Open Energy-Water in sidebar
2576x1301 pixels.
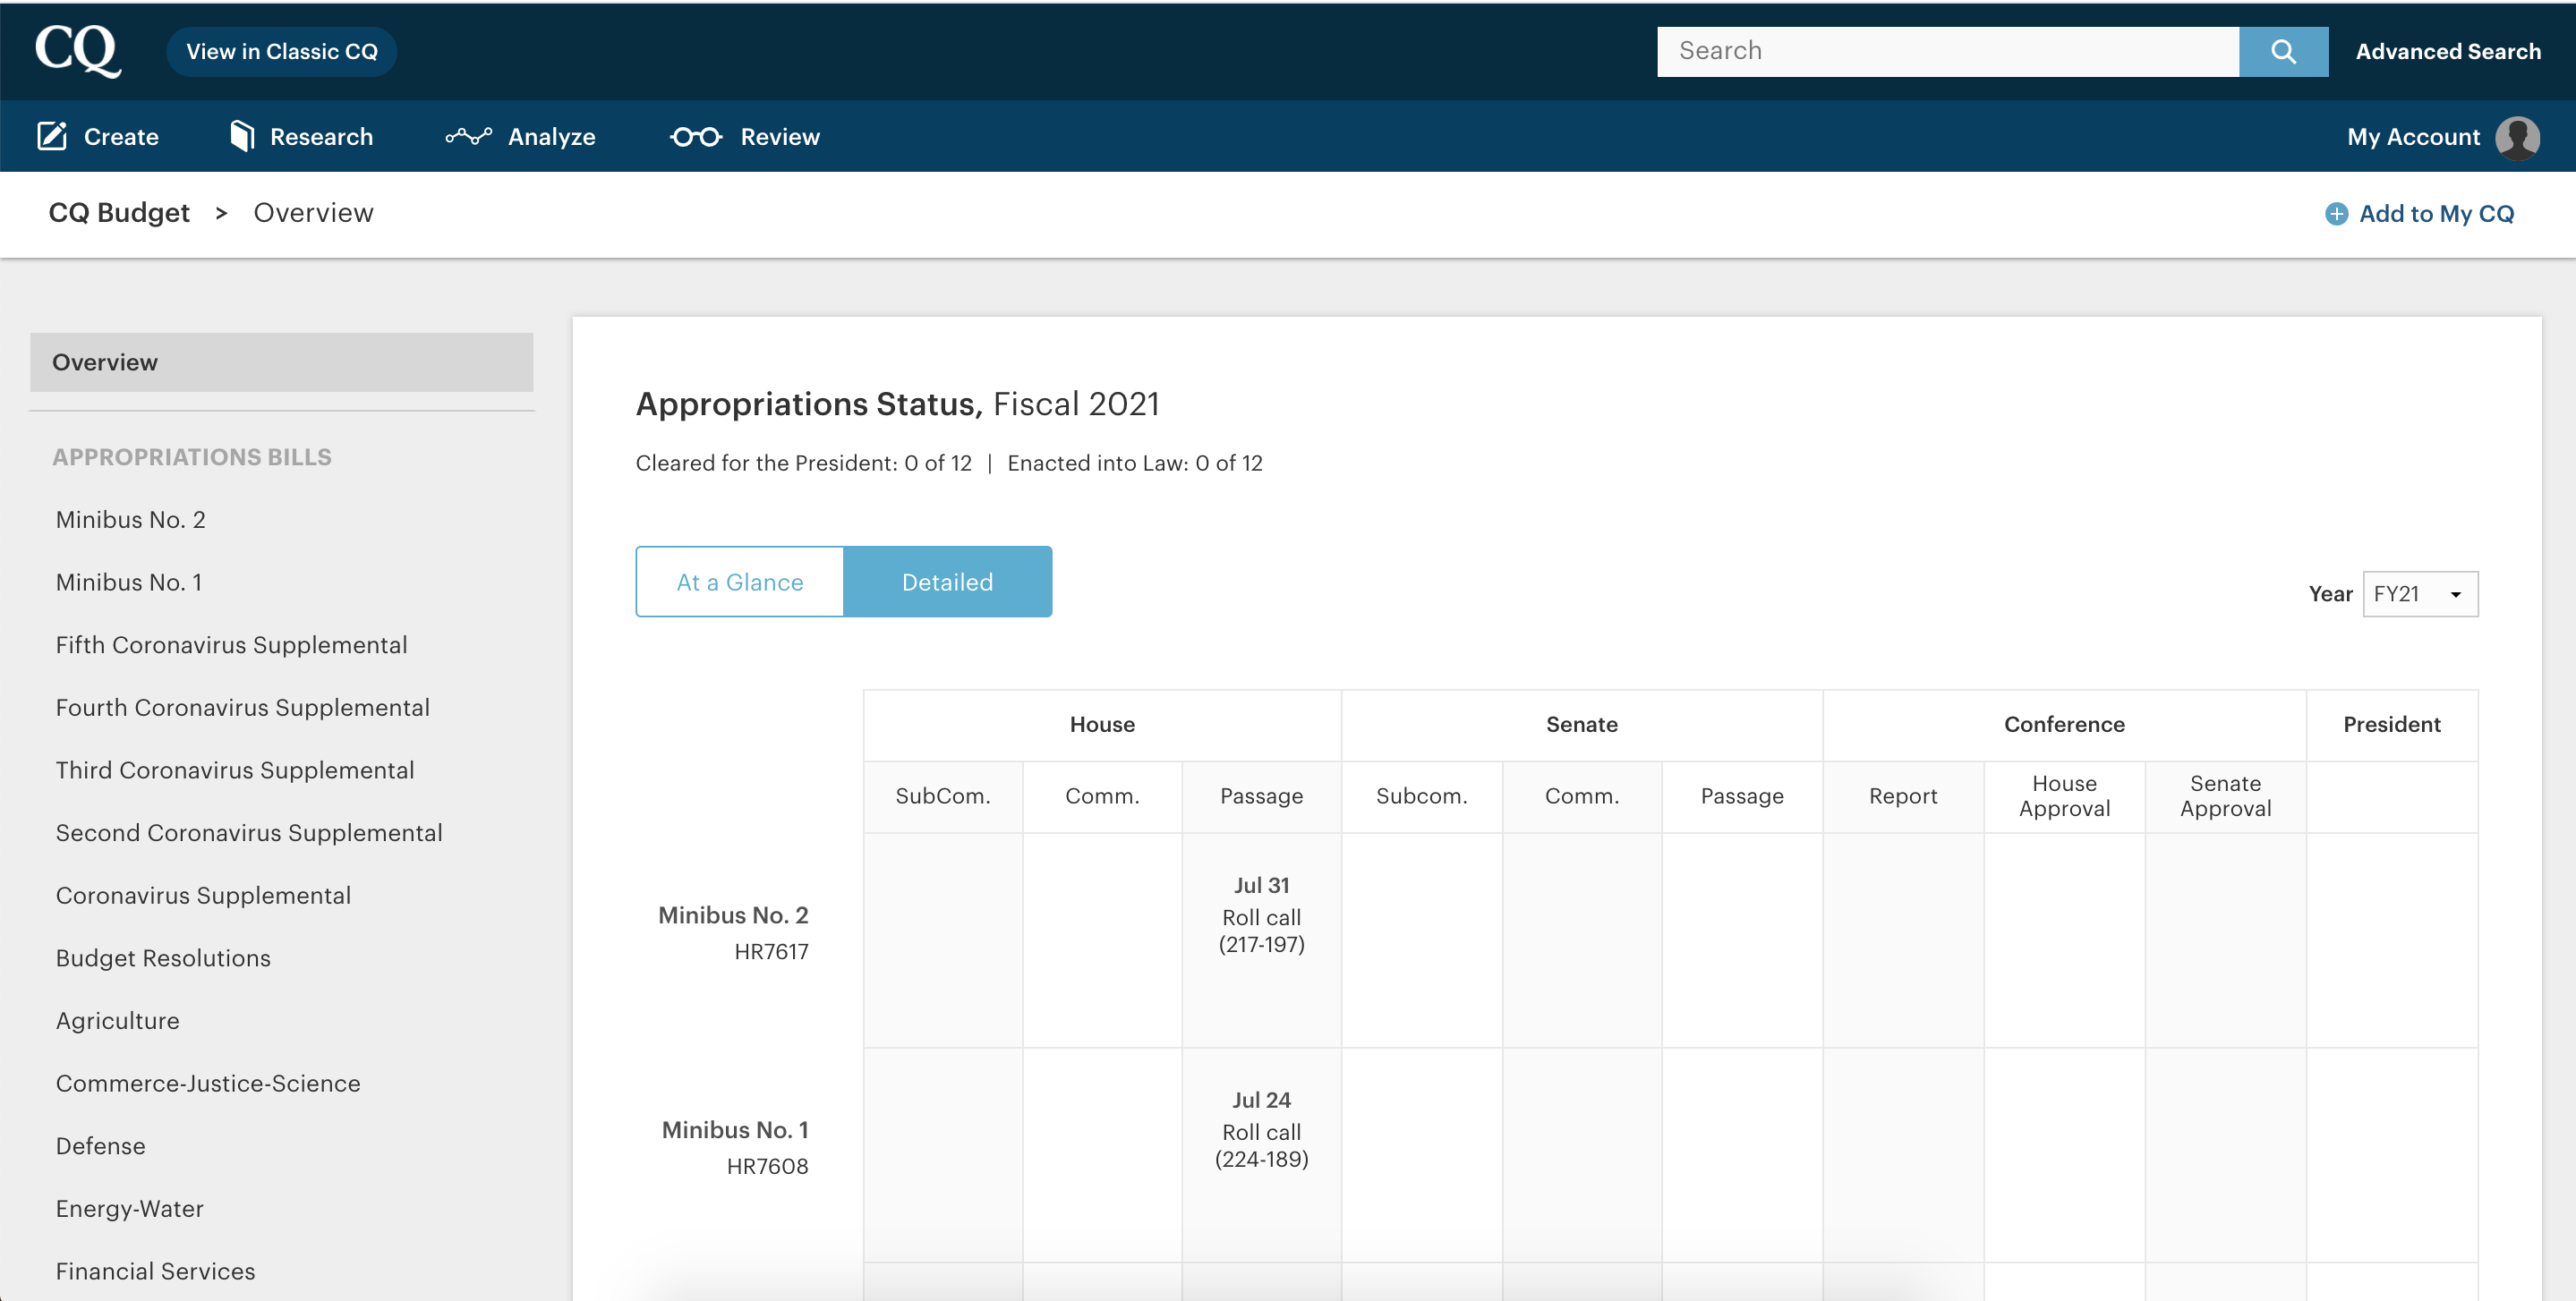[x=130, y=1209]
